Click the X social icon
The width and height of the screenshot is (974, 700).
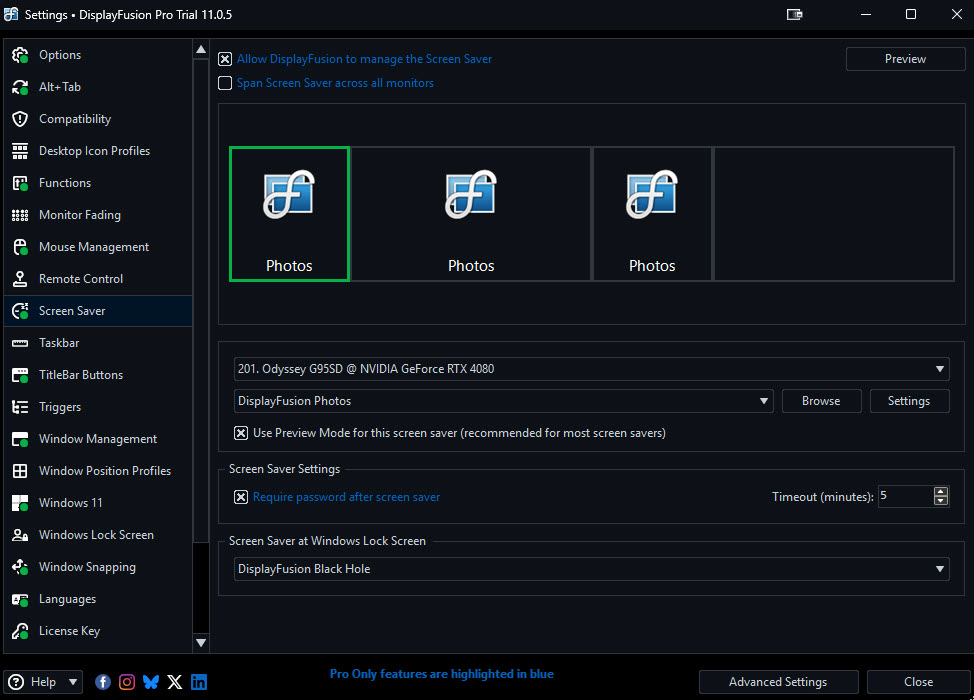pos(175,682)
